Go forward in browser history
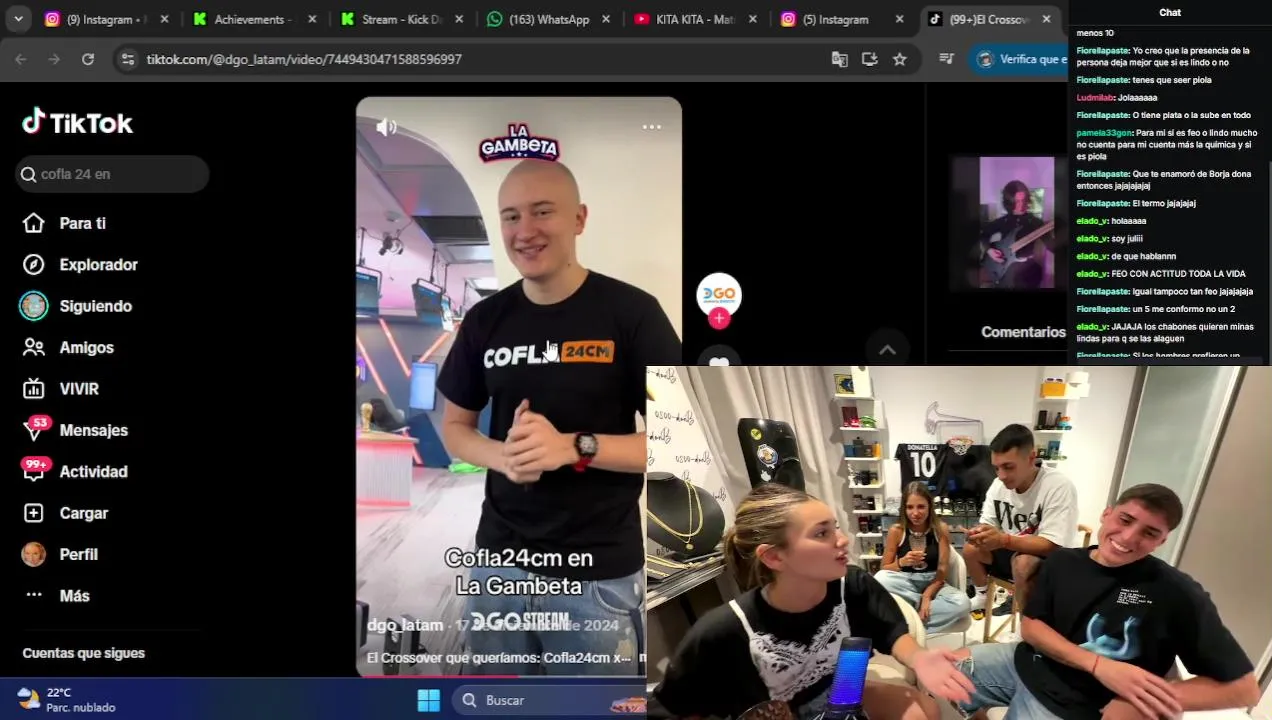 [x=54, y=59]
